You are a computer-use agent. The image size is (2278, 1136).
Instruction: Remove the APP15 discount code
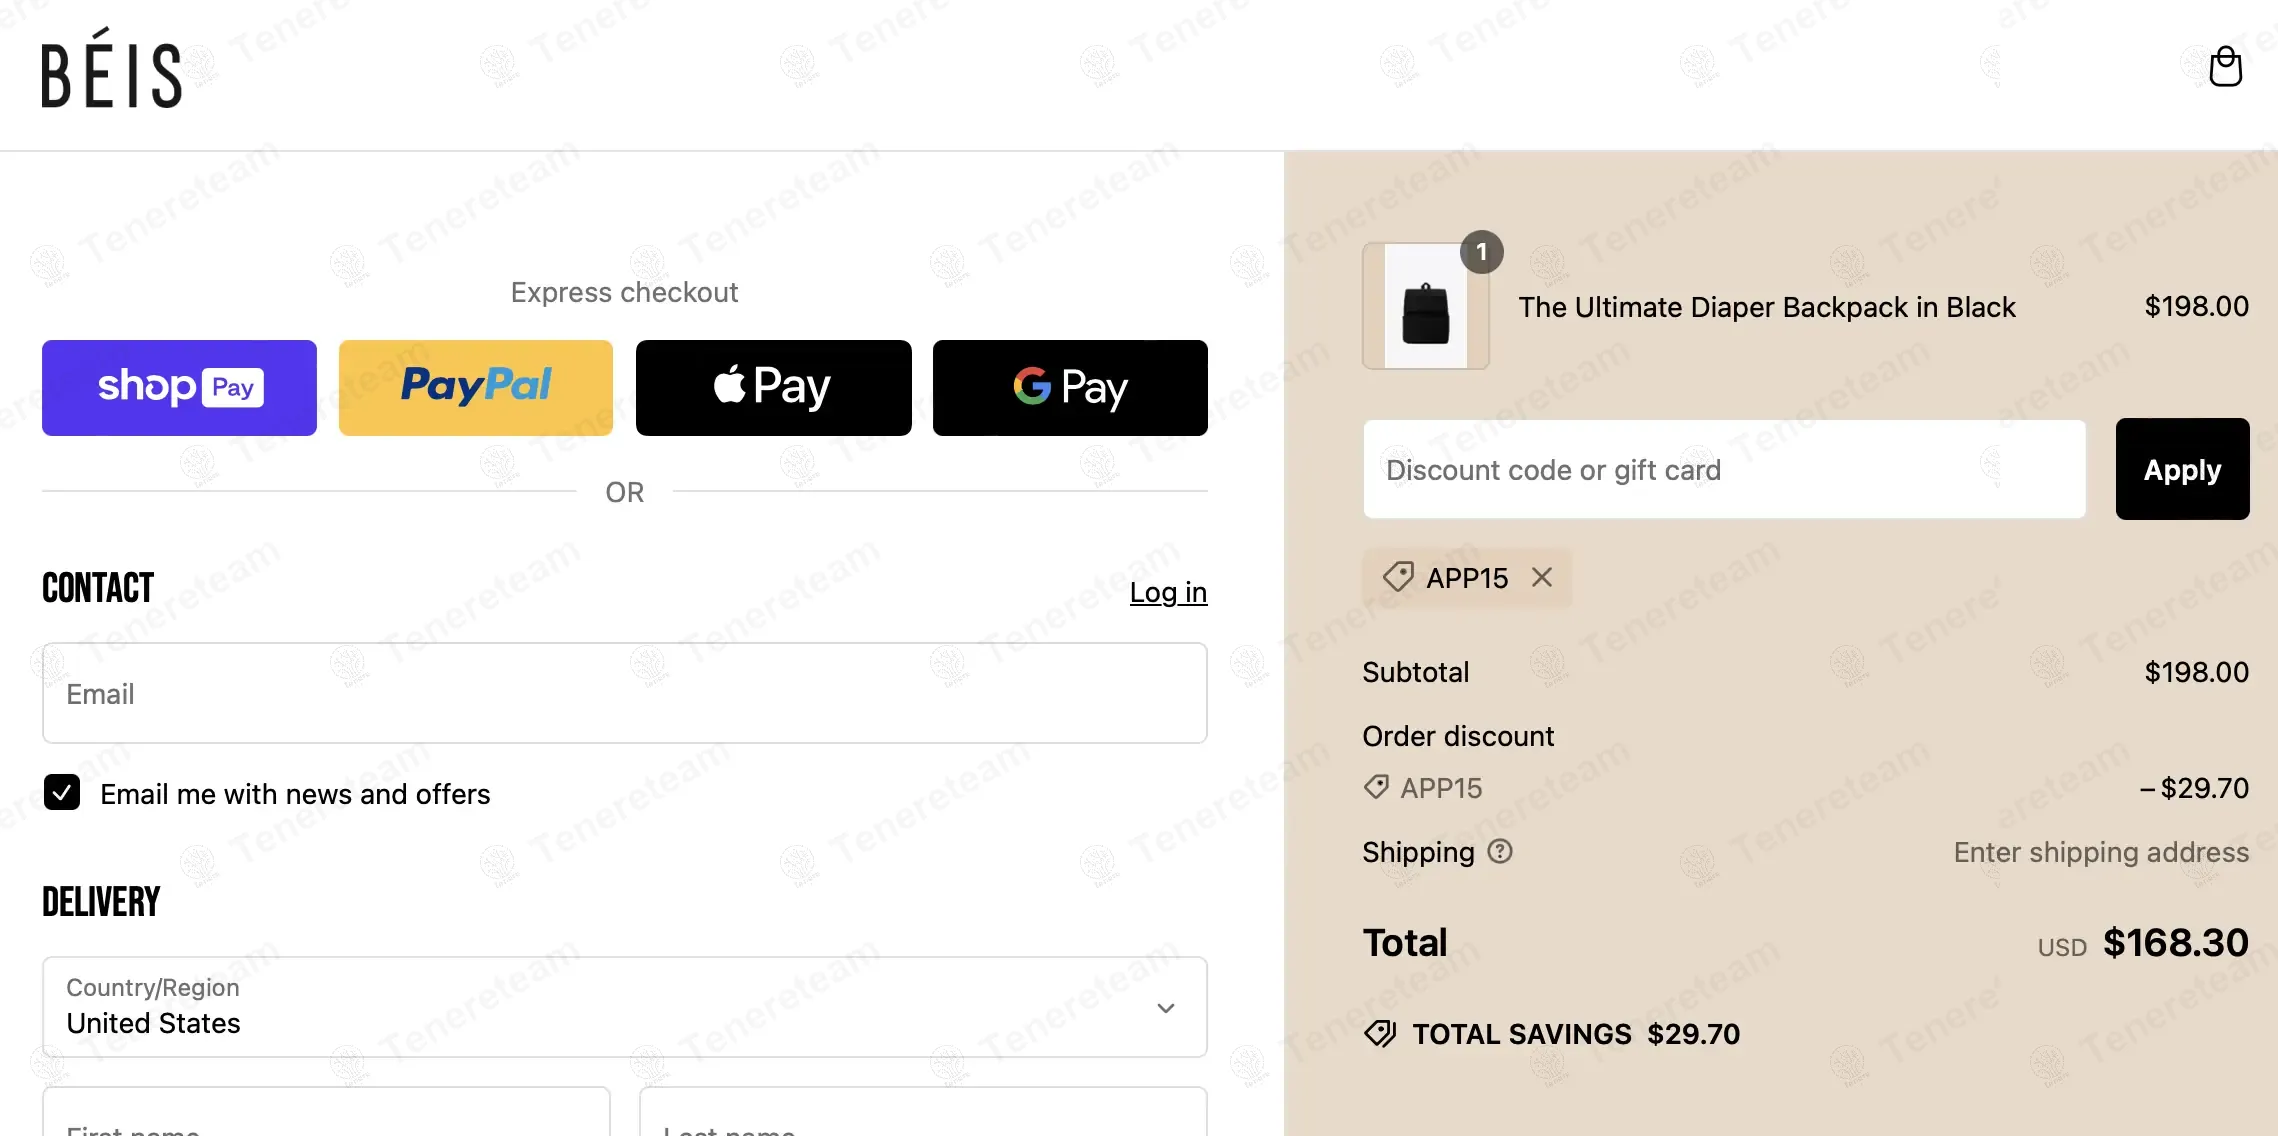click(x=1542, y=577)
